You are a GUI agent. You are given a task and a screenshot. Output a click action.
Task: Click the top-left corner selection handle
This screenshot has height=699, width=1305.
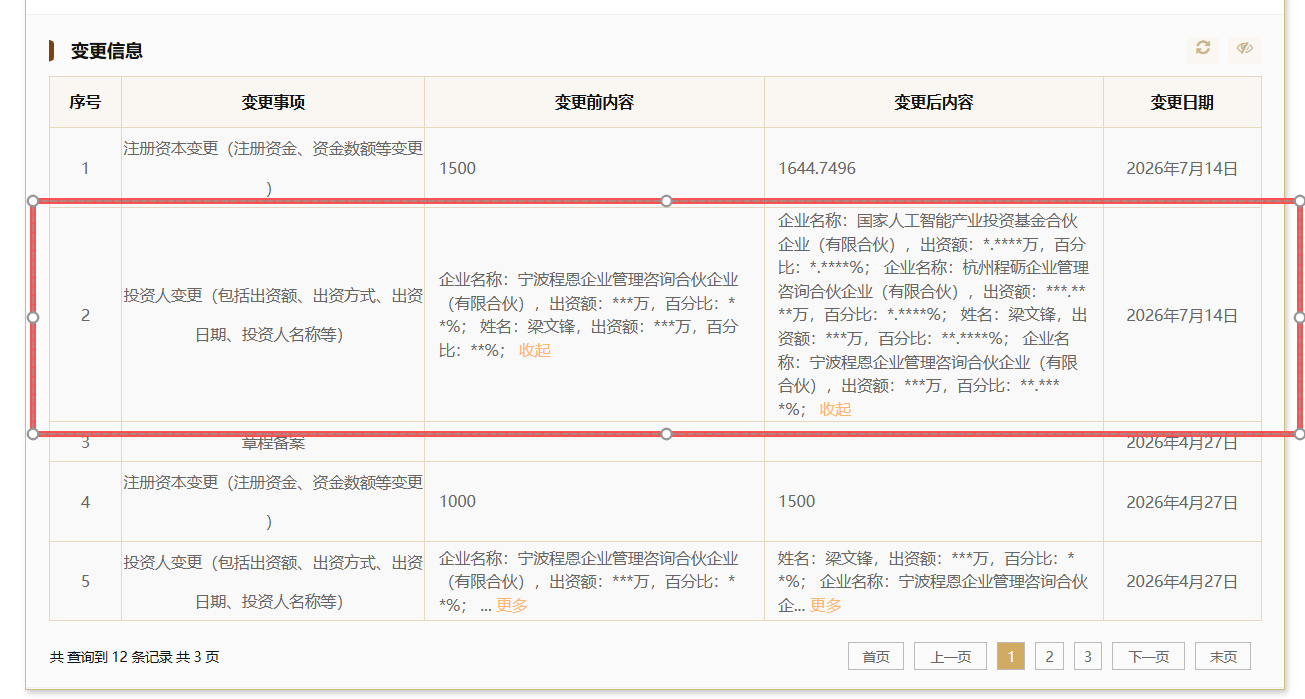33,201
